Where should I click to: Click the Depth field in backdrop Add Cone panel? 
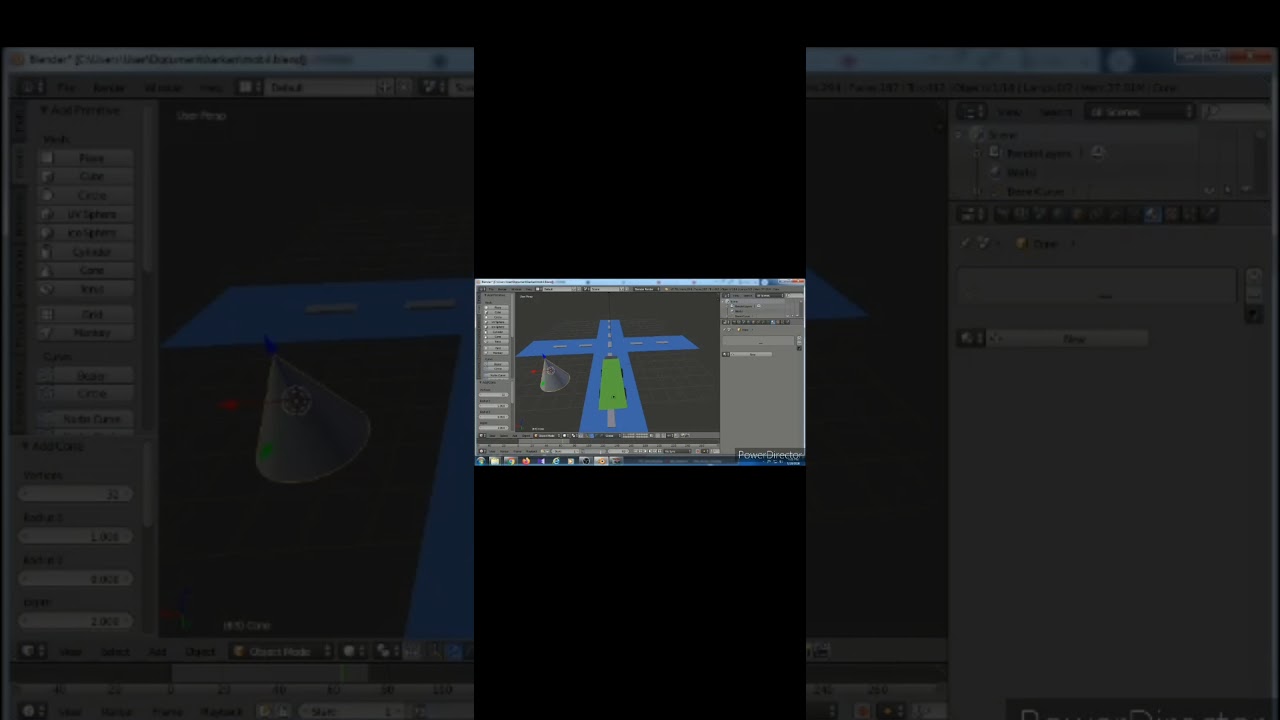(76, 621)
